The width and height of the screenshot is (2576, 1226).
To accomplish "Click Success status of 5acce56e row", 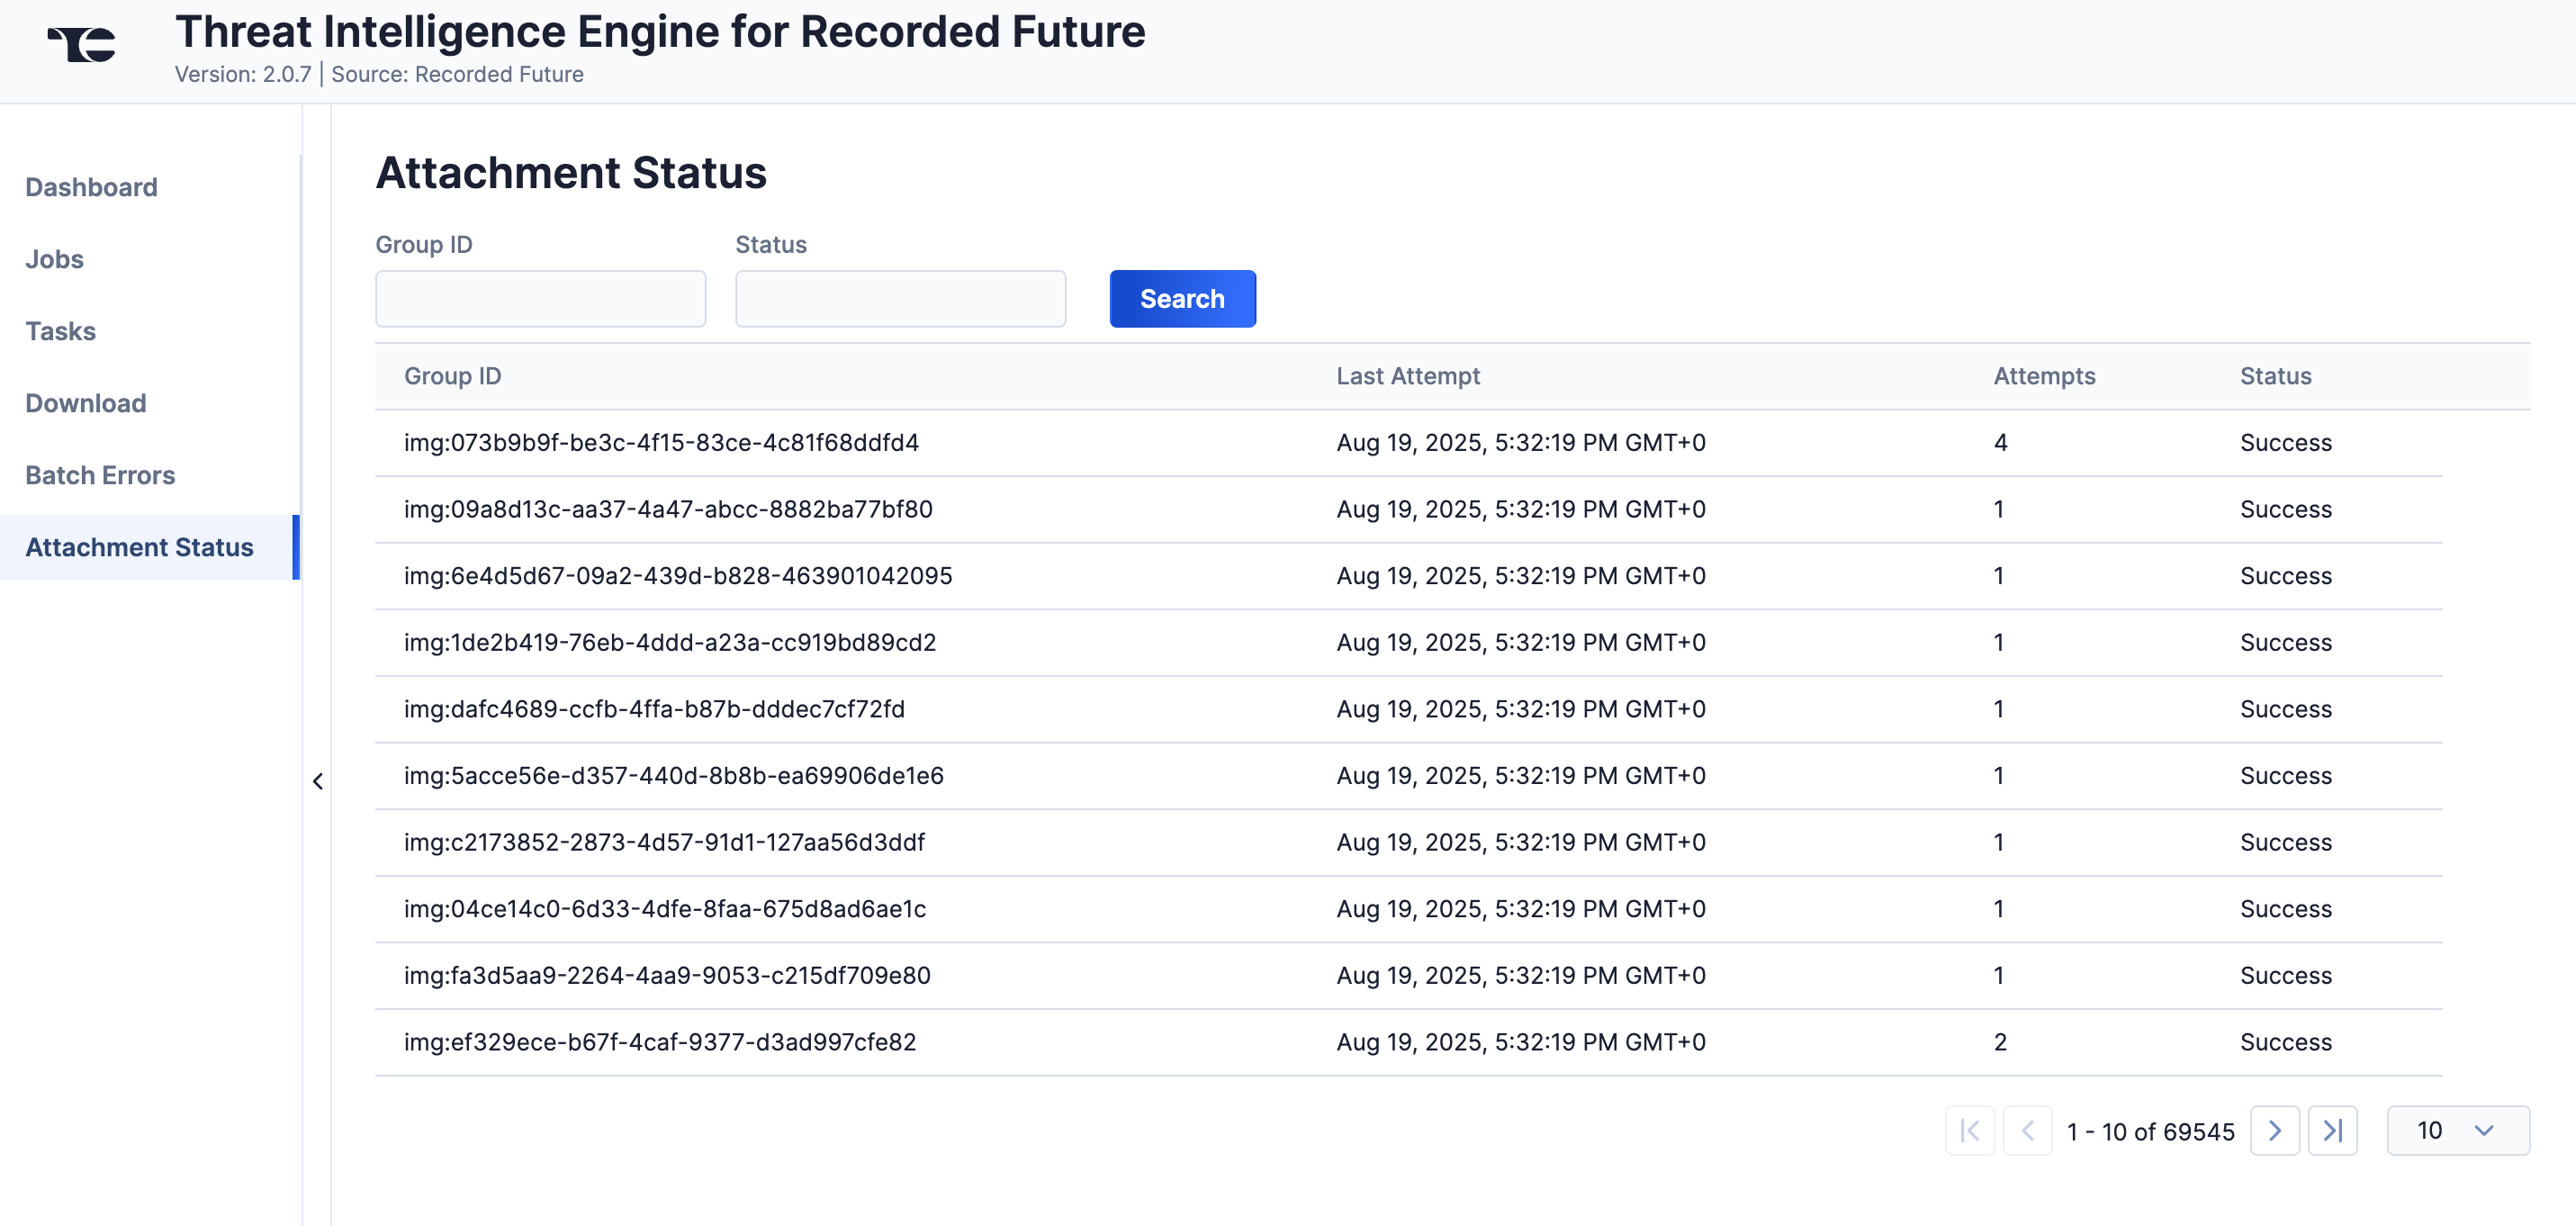I will coord(2285,776).
